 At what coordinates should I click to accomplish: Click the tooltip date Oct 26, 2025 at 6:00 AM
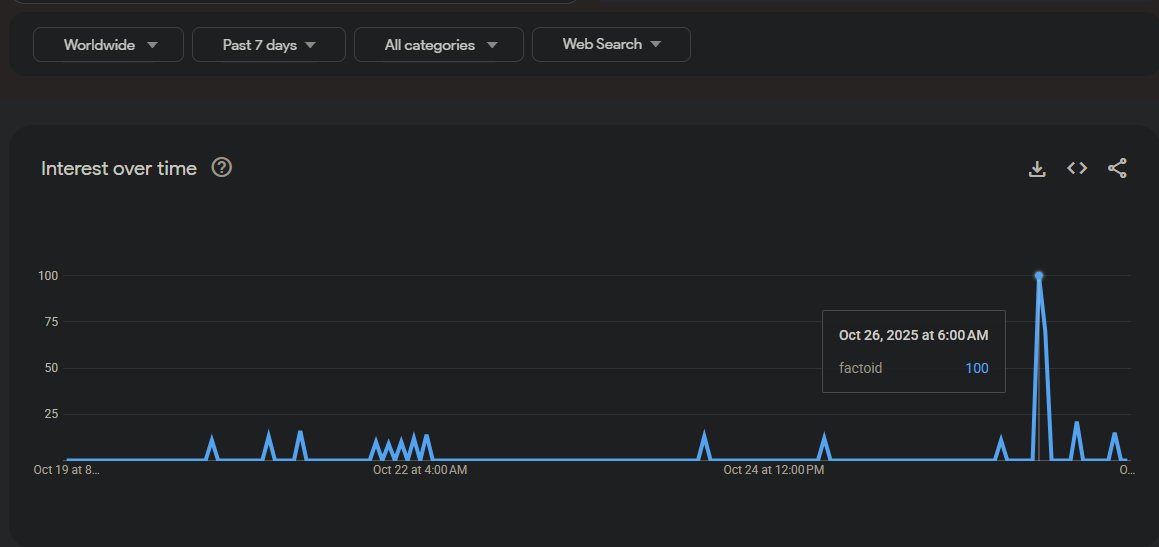(913, 336)
